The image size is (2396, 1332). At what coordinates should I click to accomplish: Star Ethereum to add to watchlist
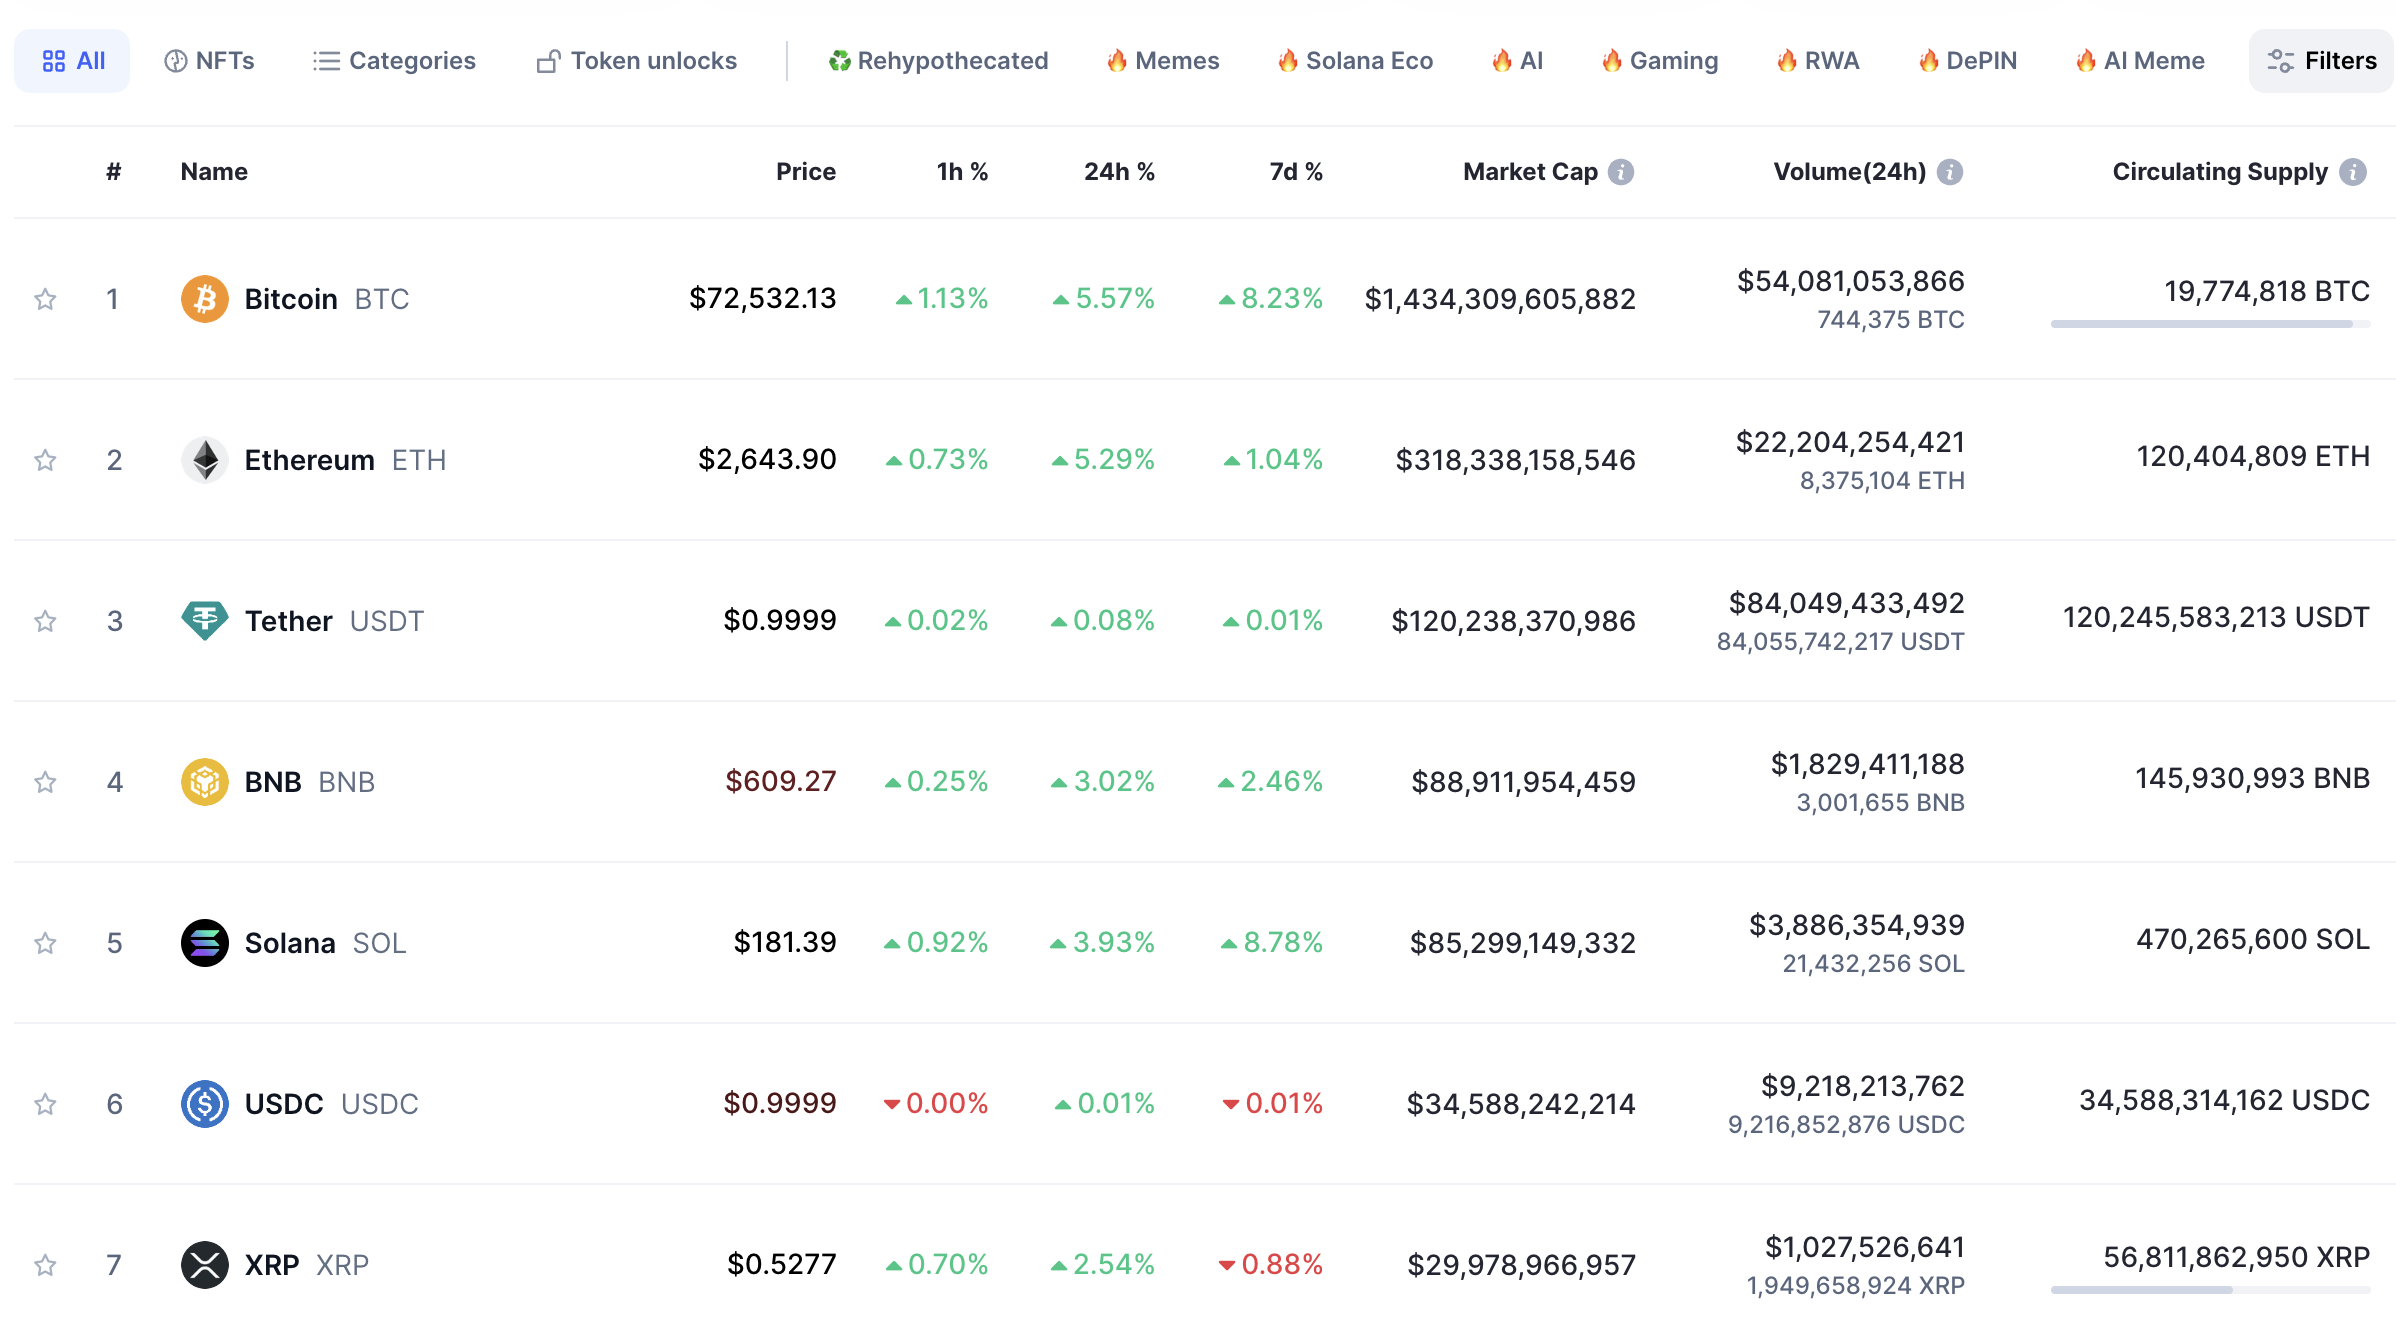[x=45, y=460]
